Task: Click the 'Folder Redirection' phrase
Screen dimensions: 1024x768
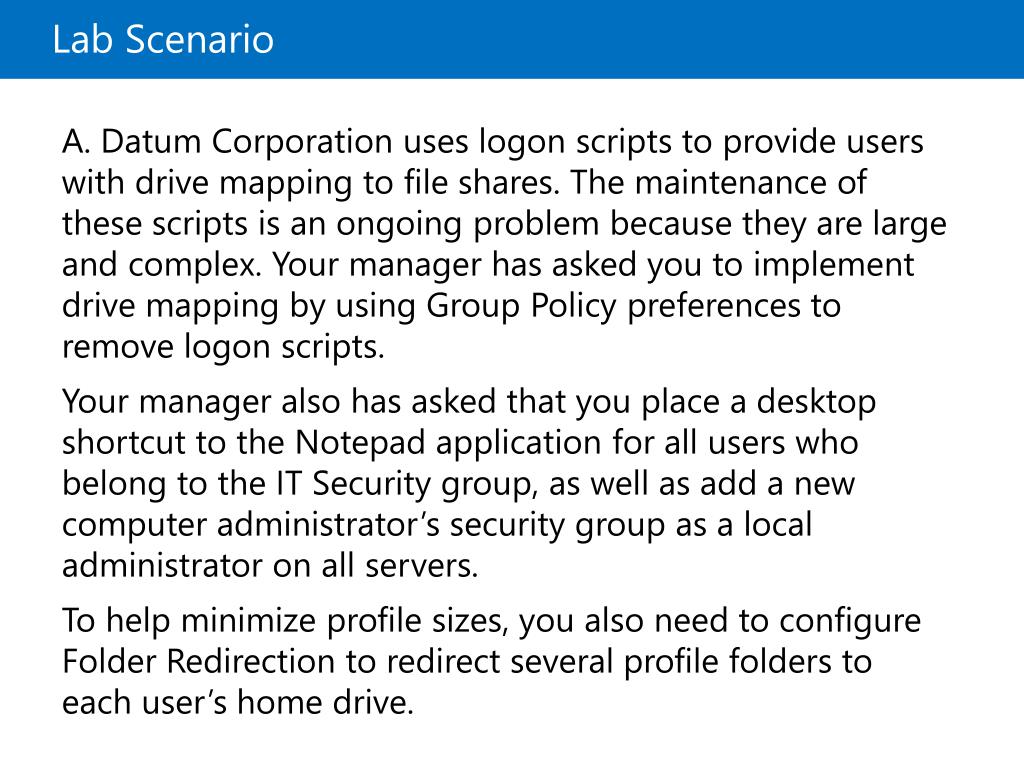Action: click(199, 662)
